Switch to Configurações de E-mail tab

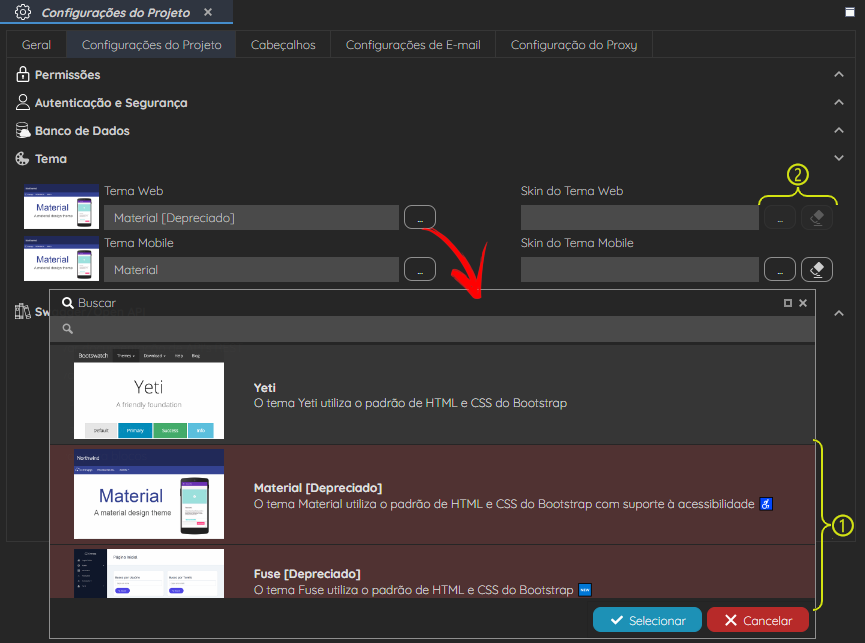413,45
